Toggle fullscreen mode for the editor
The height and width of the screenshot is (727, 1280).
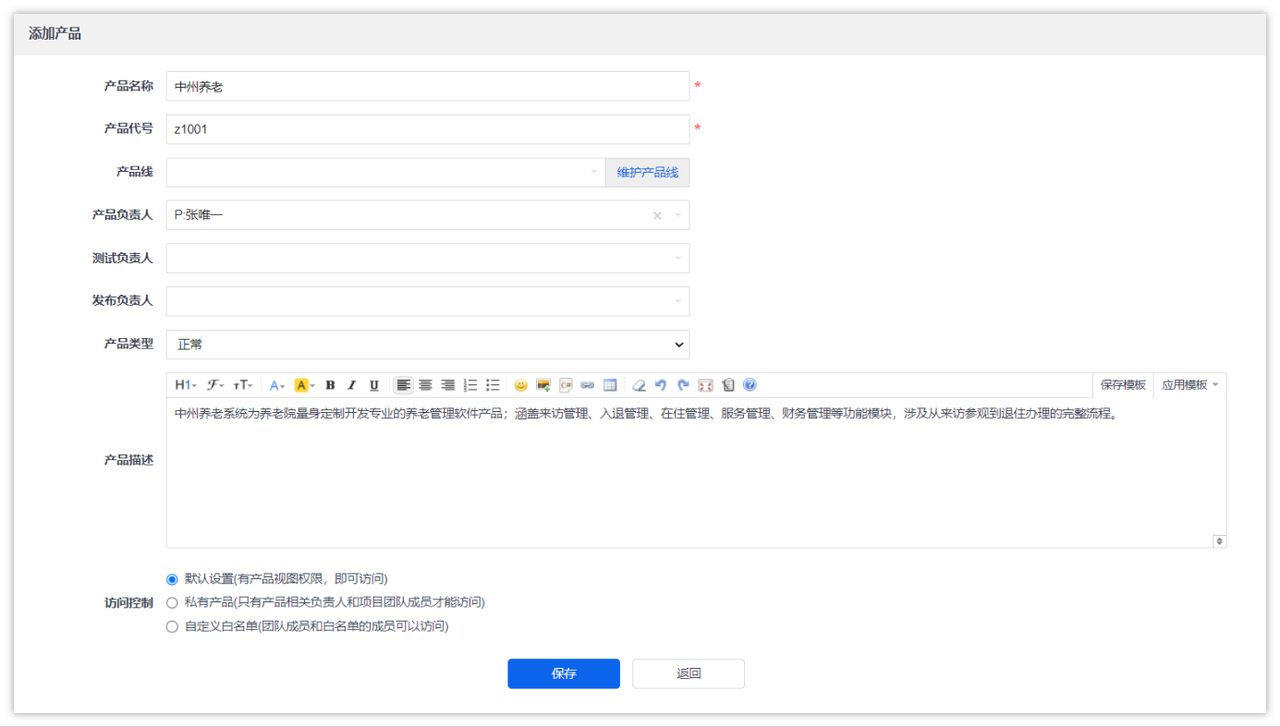tap(706, 385)
